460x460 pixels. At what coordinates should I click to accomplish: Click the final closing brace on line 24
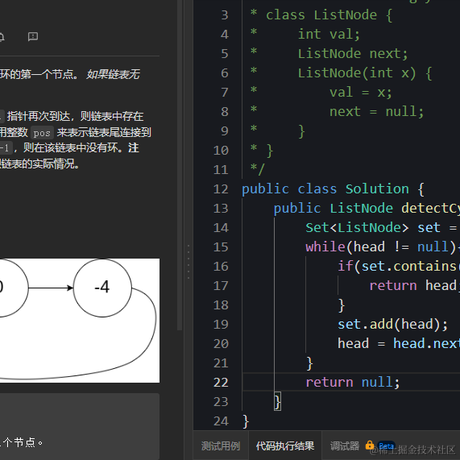[x=246, y=421]
